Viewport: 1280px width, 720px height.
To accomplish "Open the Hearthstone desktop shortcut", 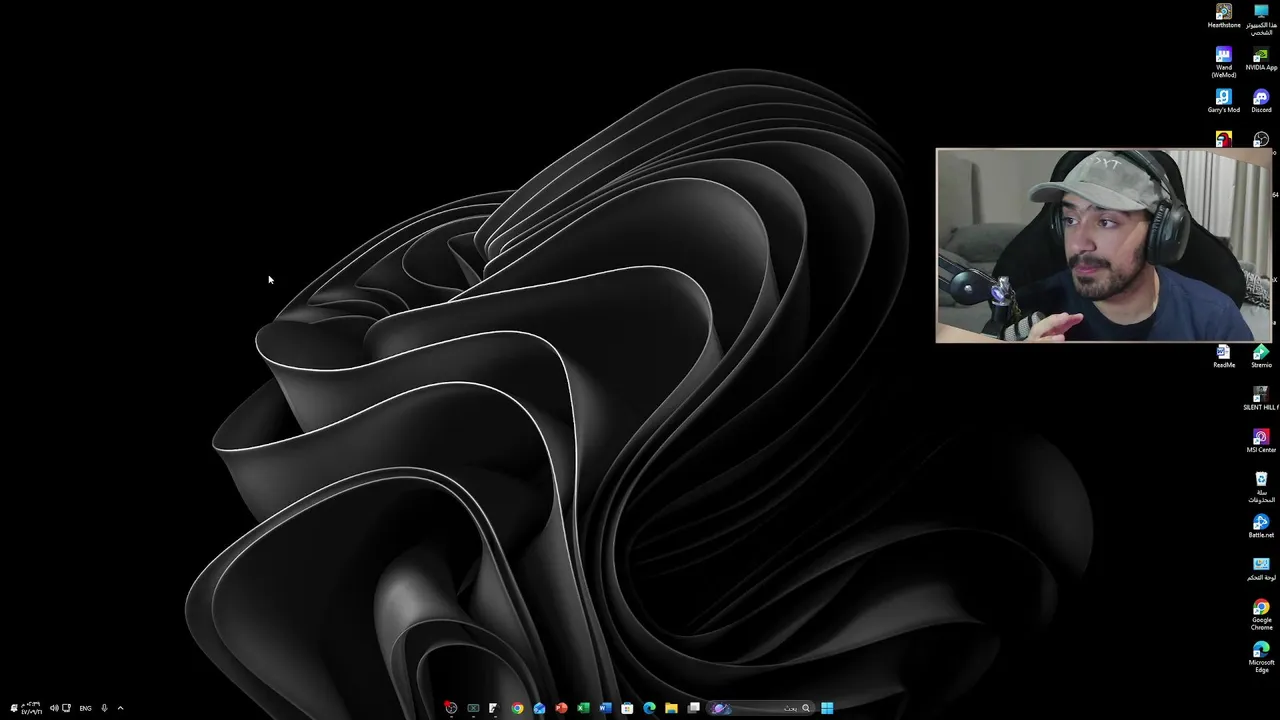I will (x=1224, y=17).
